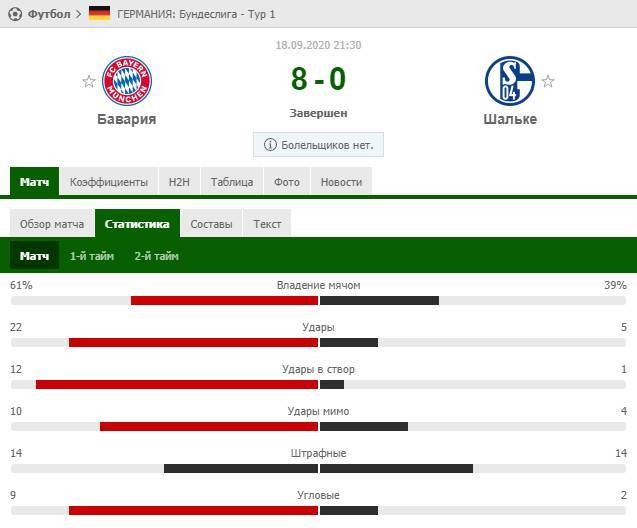Click the German flag icon

pyautogui.click(x=99, y=14)
